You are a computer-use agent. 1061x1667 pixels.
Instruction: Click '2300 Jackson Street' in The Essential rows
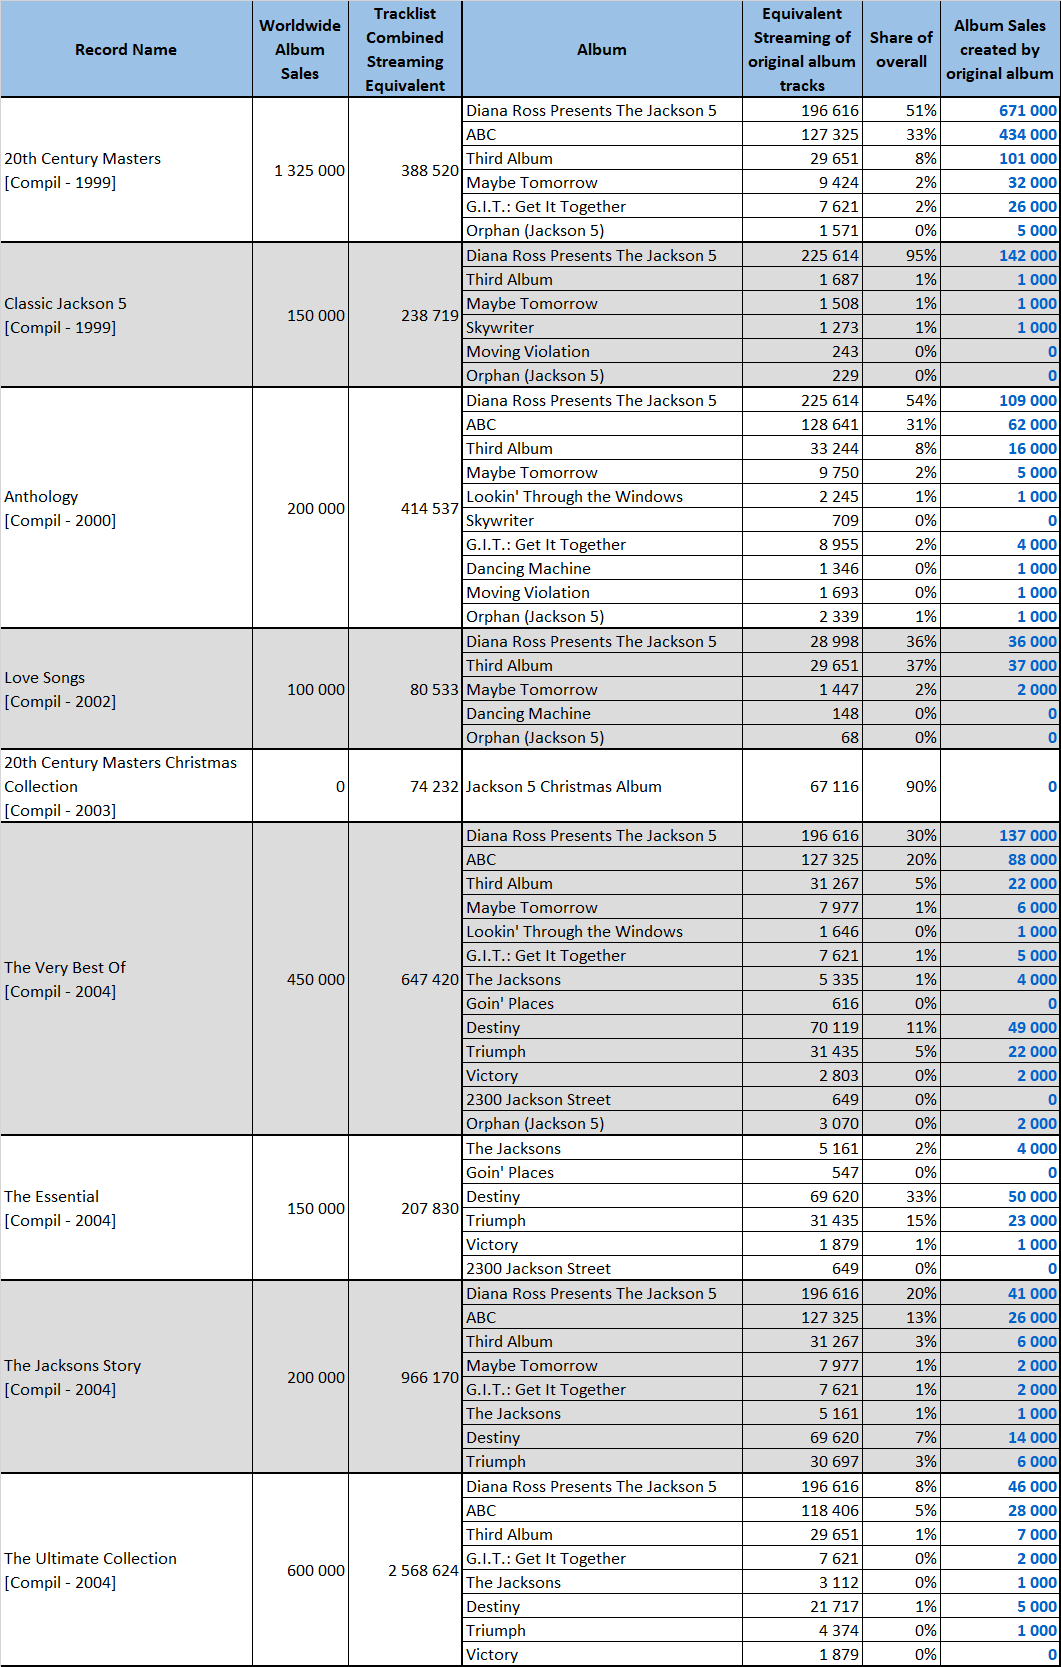coord(538,1269)
